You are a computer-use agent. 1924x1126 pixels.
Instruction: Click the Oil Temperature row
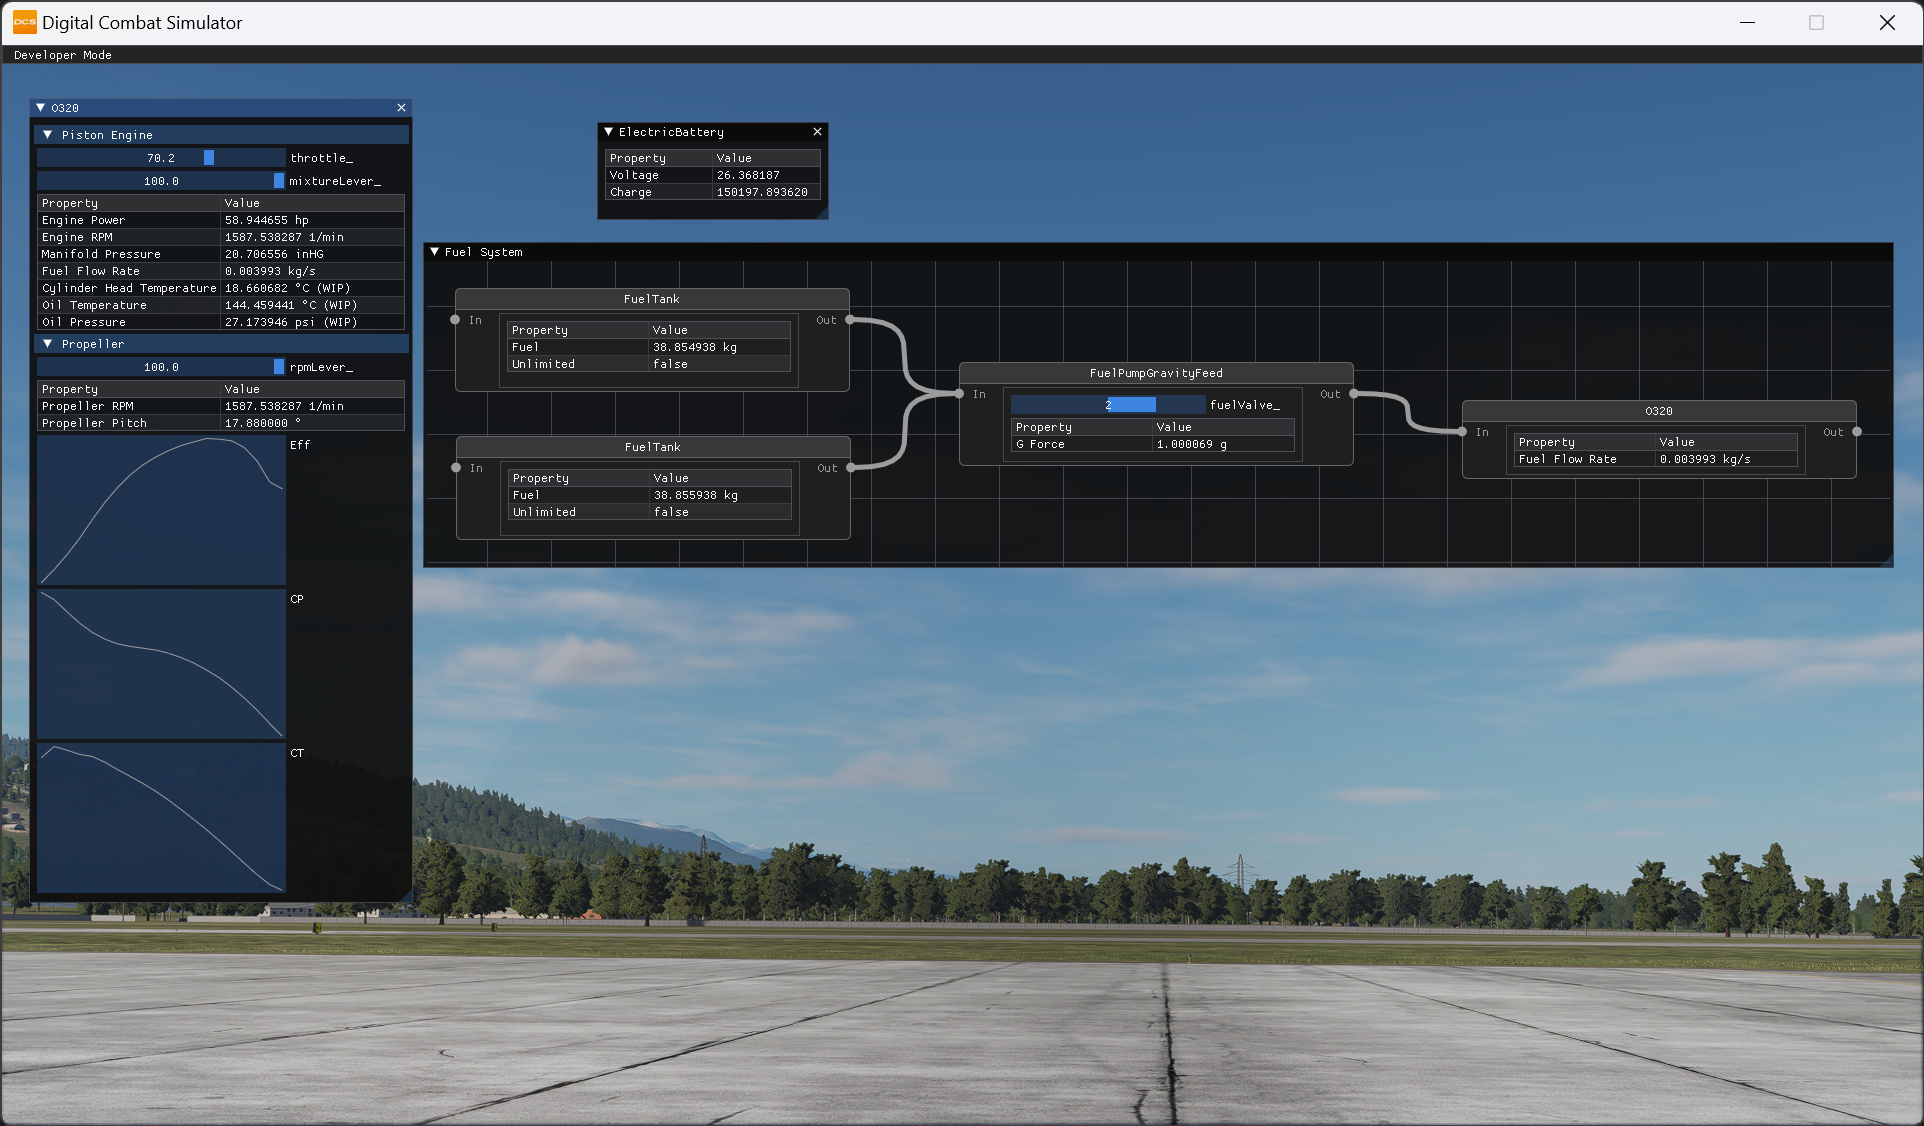pyautogui.click(x=221, y=305)
